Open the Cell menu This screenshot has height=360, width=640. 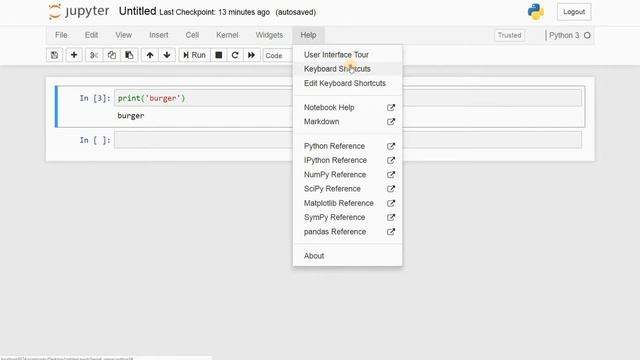(192, 35)
